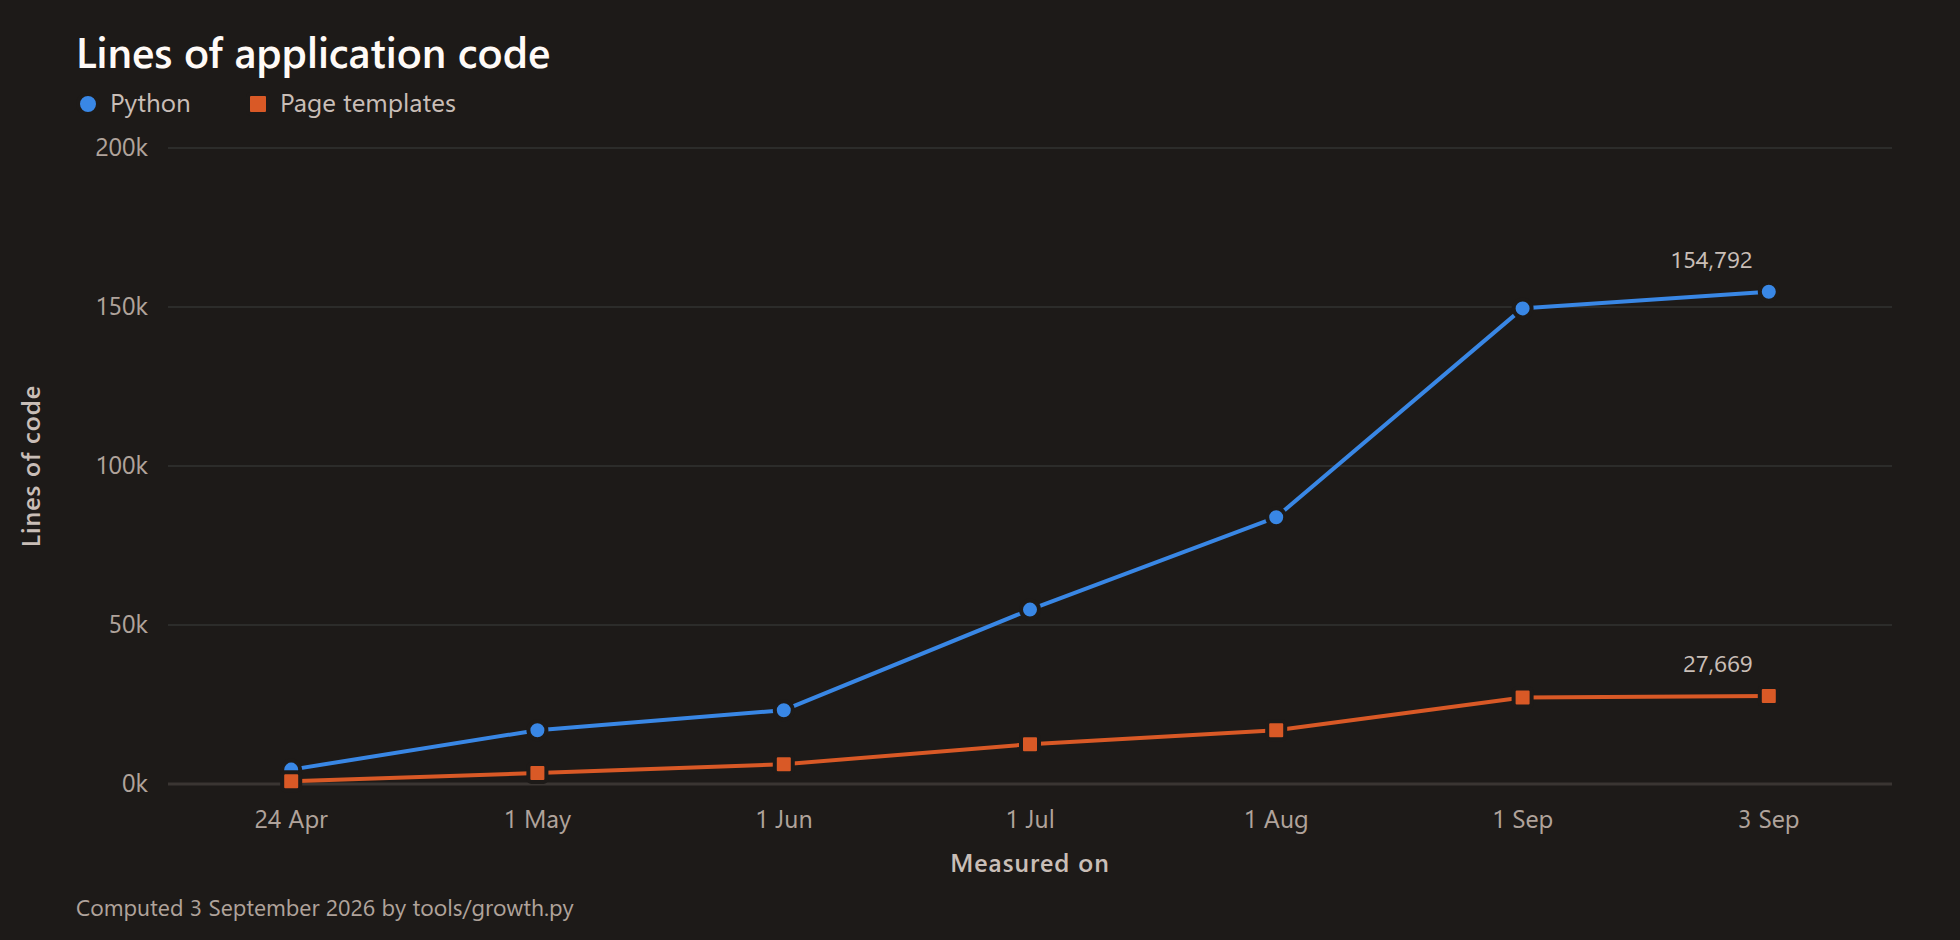Screen dimensions: 1960x940
Task: Click the blue Python legend dot
Action: click(x=88, y=104)
